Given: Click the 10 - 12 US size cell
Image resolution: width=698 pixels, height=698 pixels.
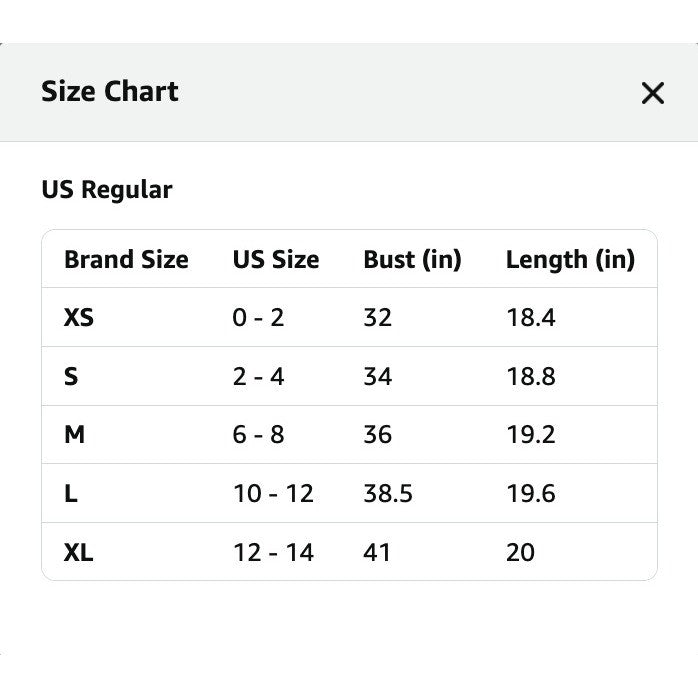Looking at the screenshot, I should (x=273, y=494).
